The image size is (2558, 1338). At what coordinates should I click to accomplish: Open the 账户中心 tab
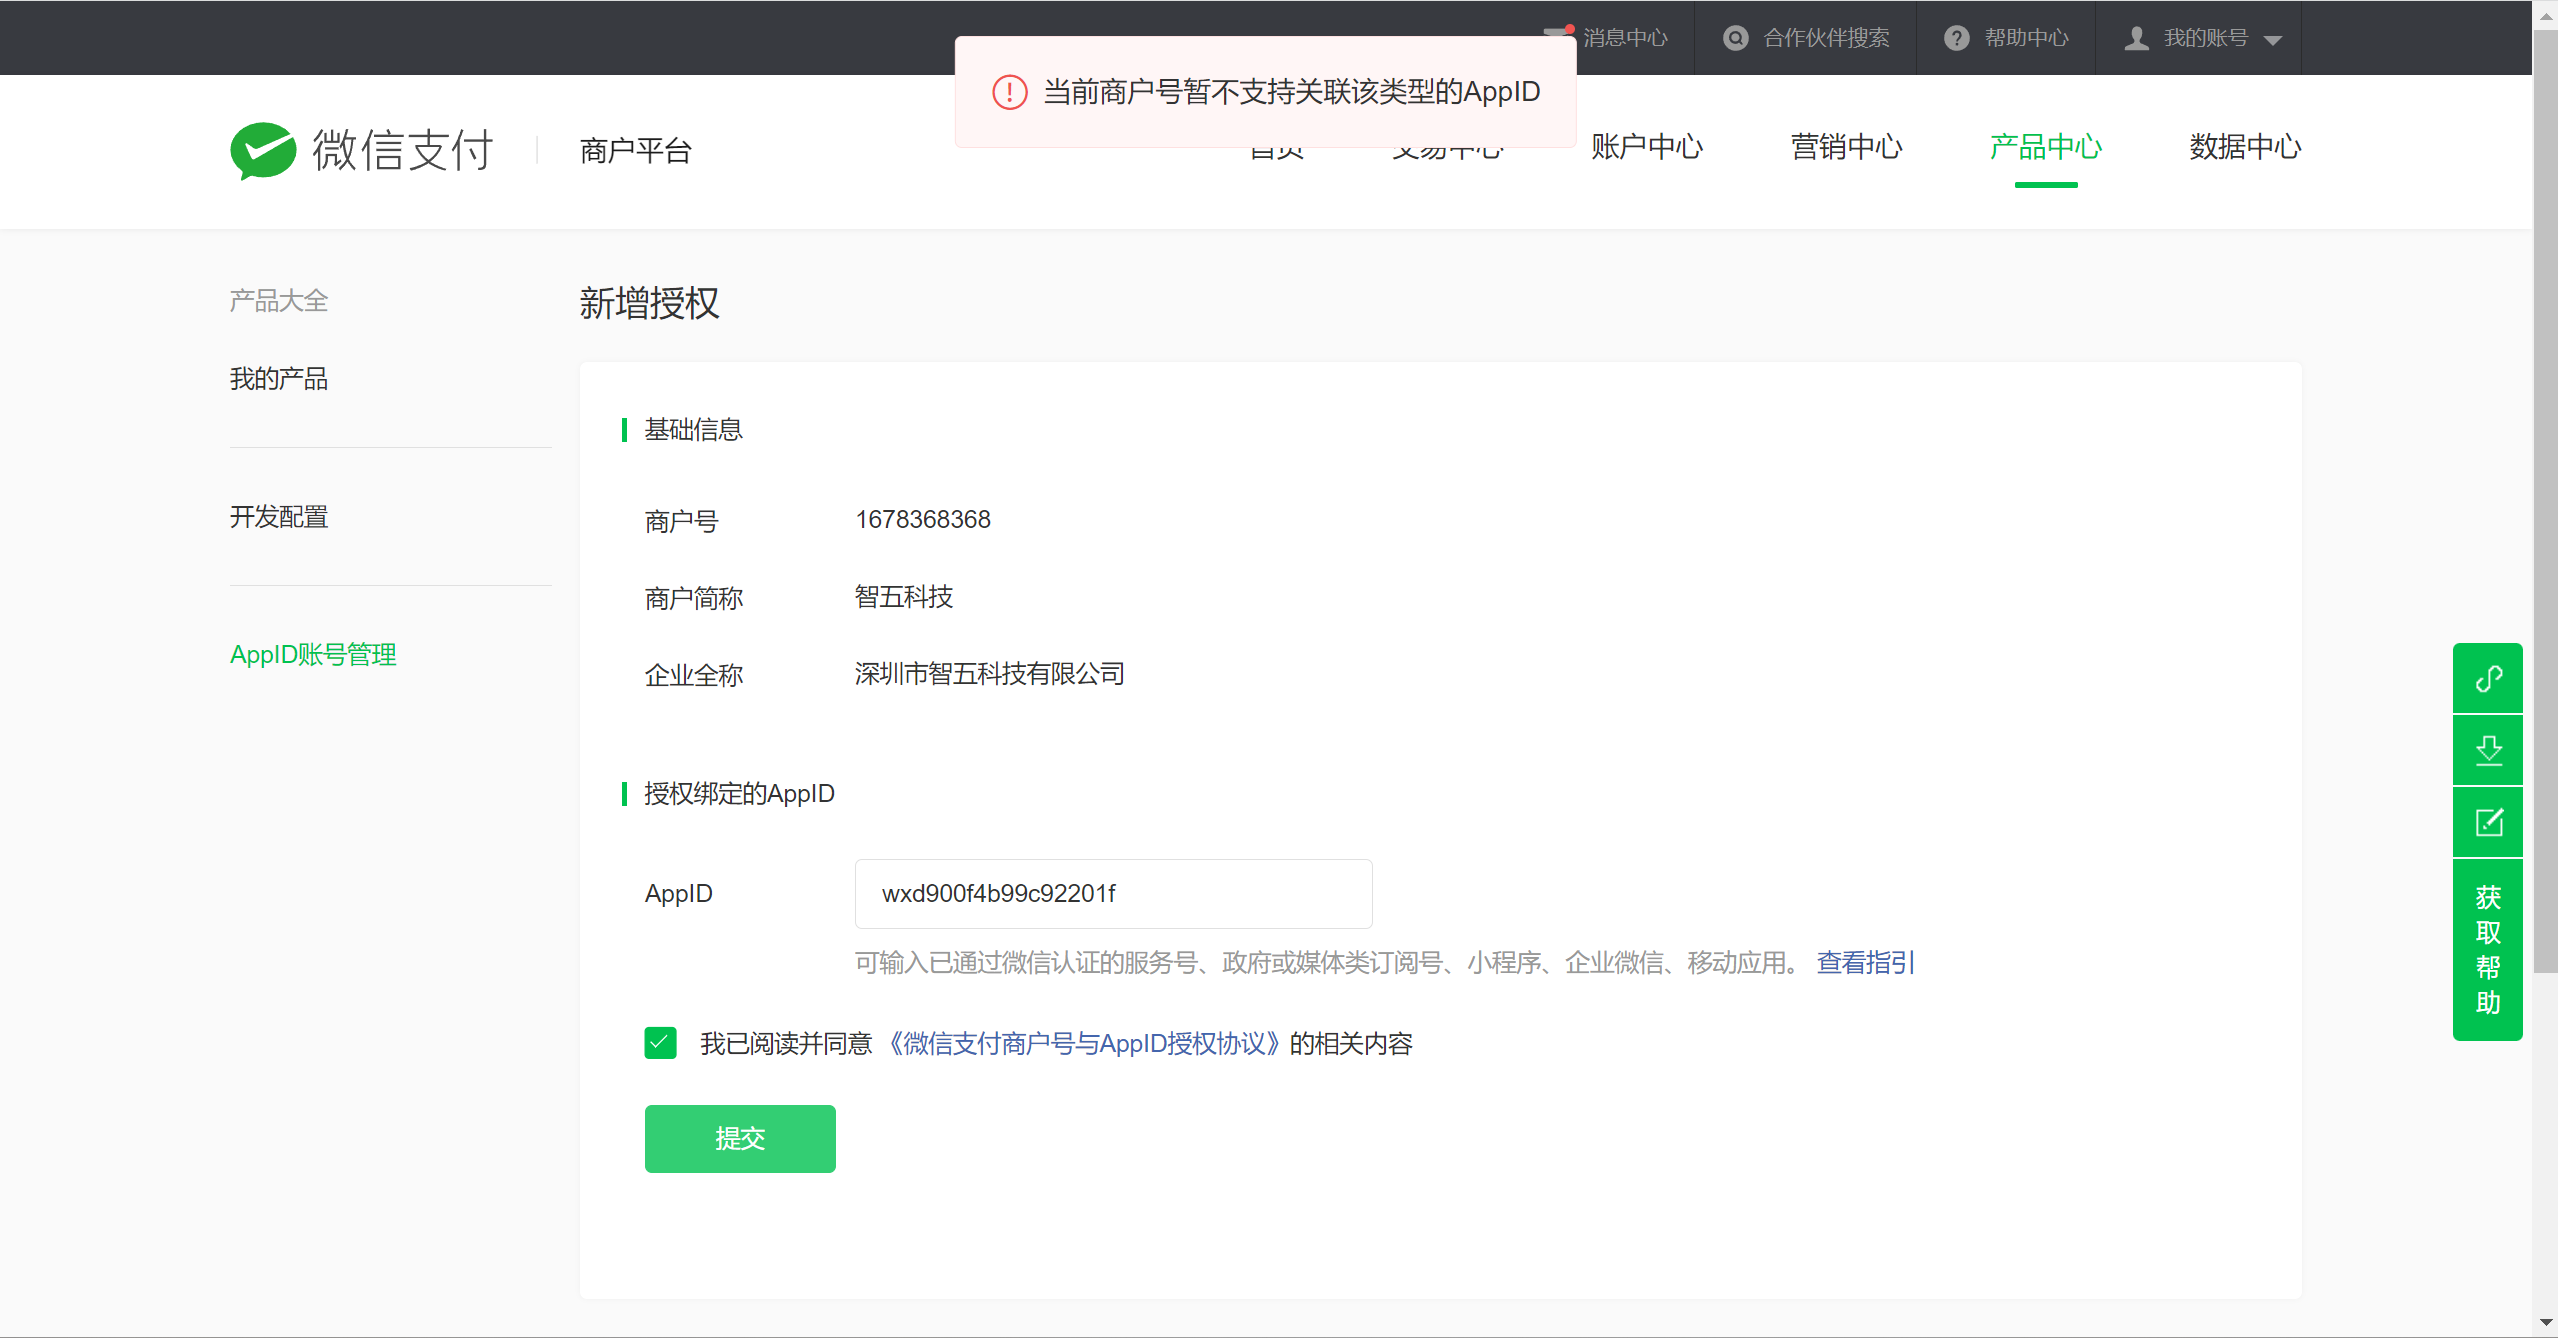(1646, 147)
